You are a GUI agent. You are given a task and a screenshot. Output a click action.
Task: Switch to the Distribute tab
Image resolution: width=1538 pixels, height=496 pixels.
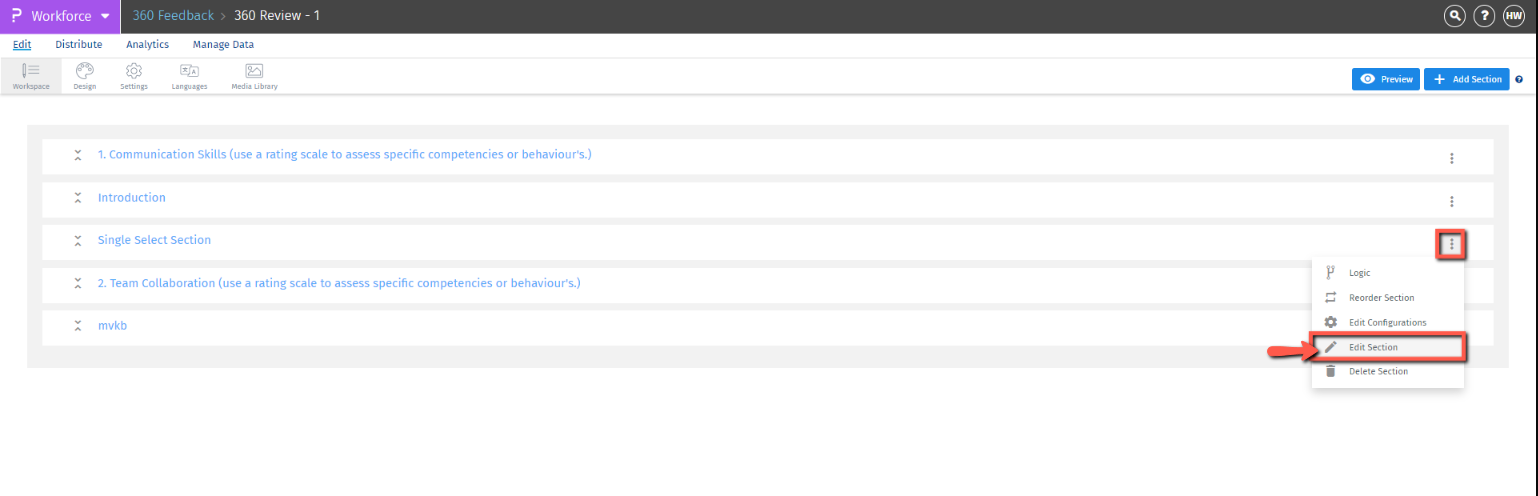[79, 45]
